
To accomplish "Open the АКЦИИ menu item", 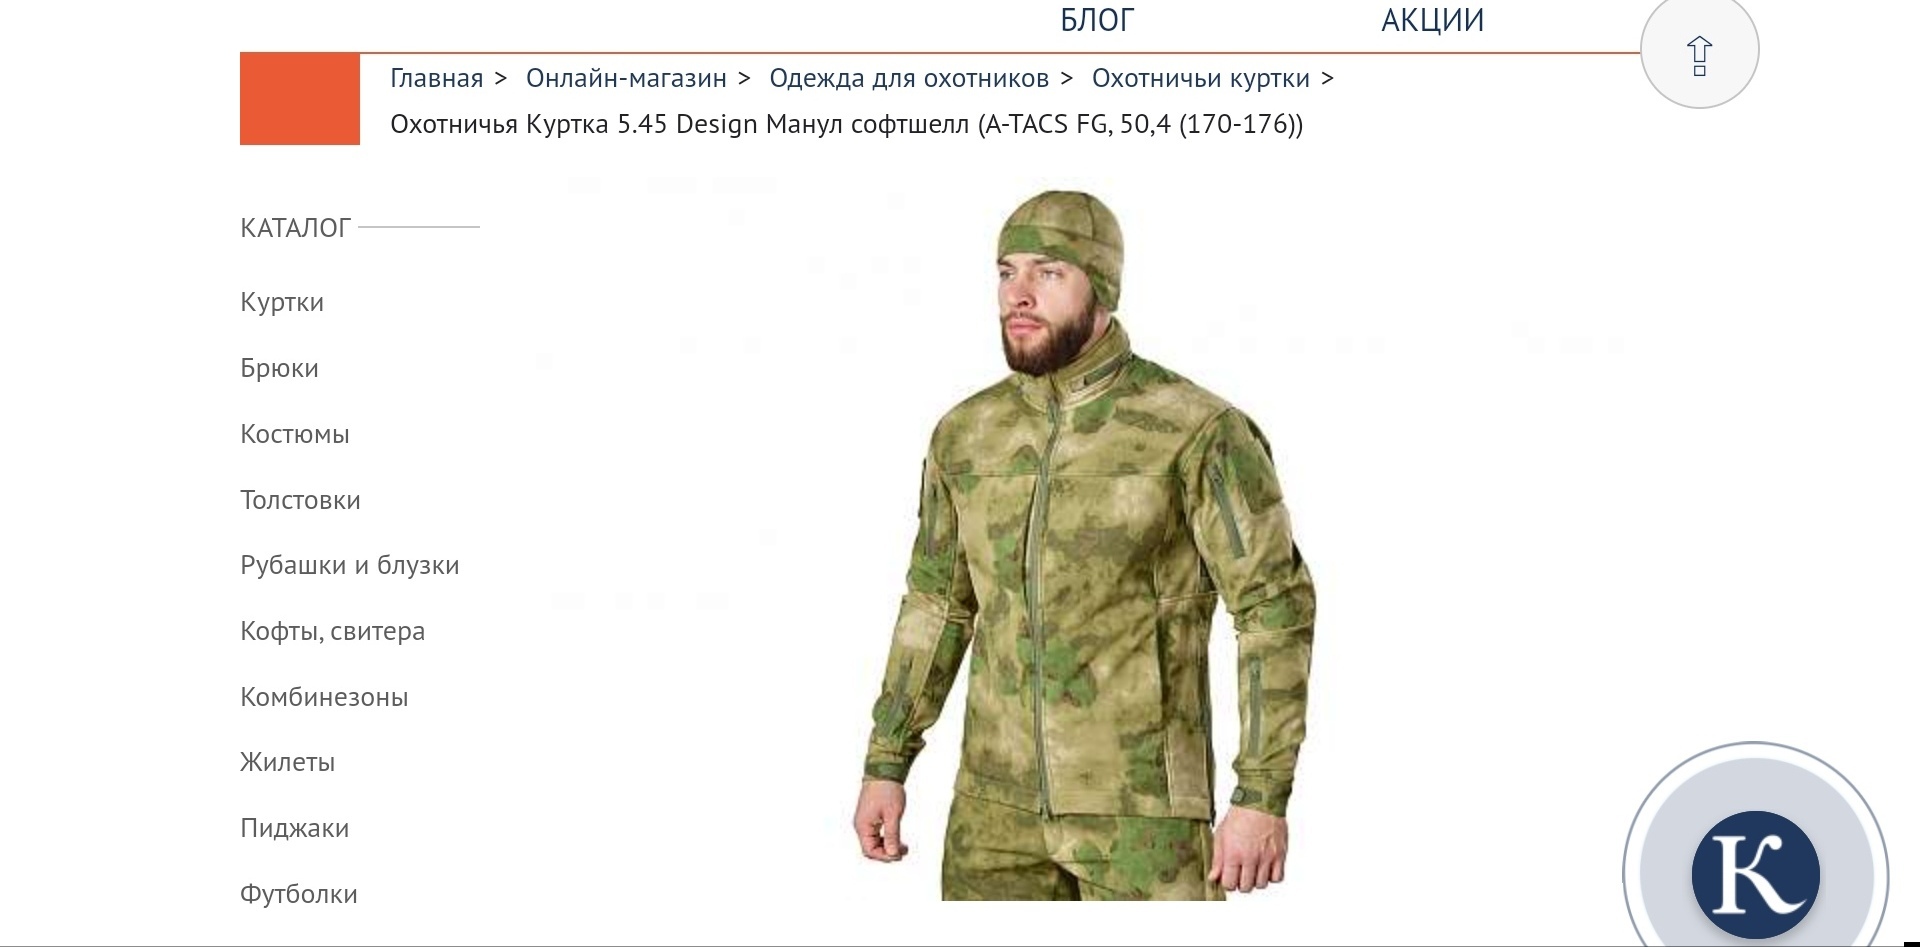I will 1432,20.
